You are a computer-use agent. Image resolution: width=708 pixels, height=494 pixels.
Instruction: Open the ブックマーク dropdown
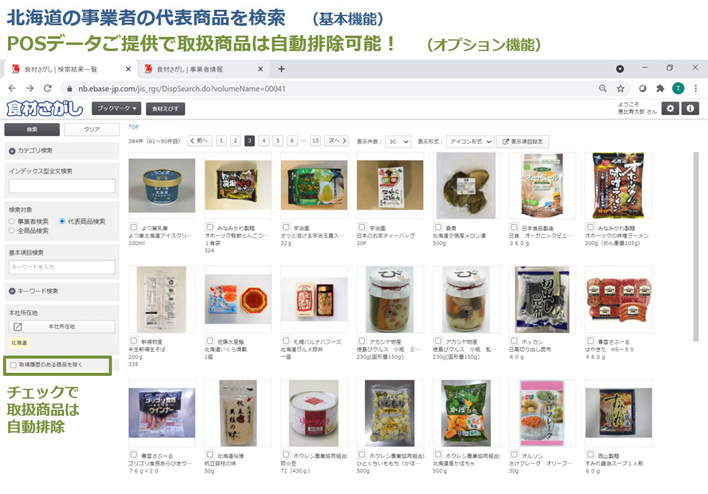tap(116, 108)
